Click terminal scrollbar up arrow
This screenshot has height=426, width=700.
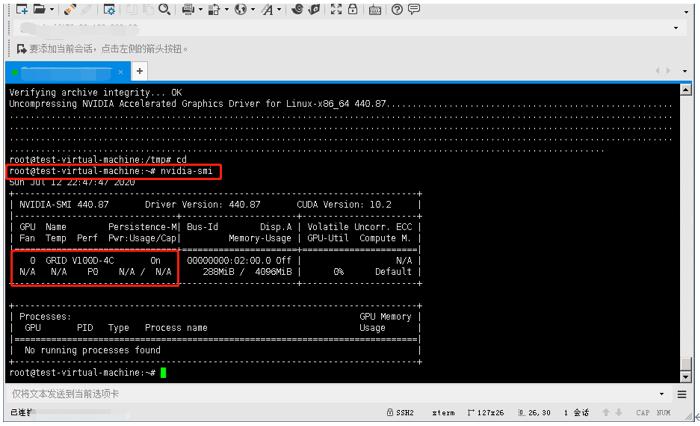[686, 90]
